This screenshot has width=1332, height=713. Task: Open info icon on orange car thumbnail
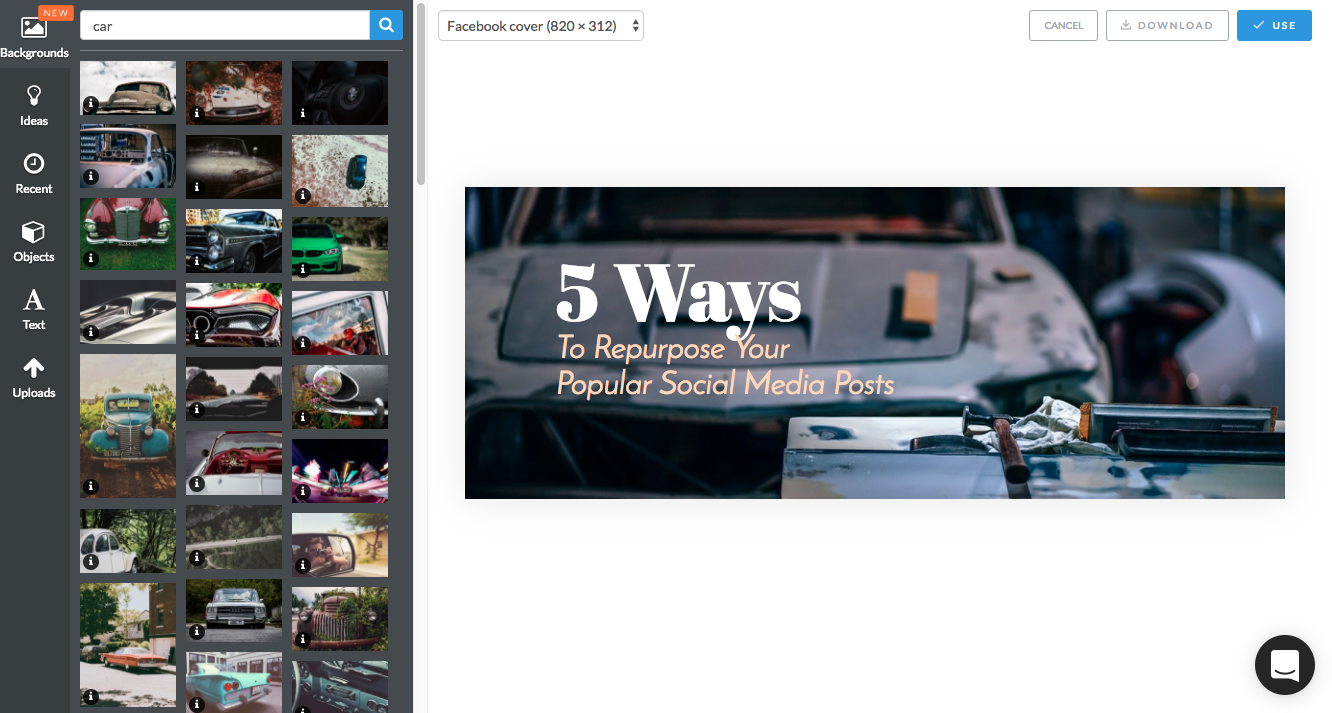[91, 696]
